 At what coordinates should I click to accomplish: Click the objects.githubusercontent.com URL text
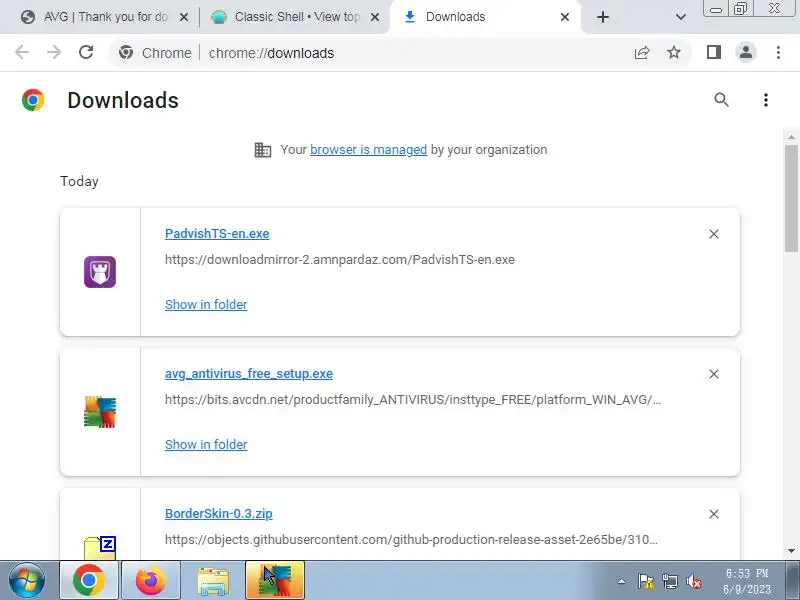[411, 540]
